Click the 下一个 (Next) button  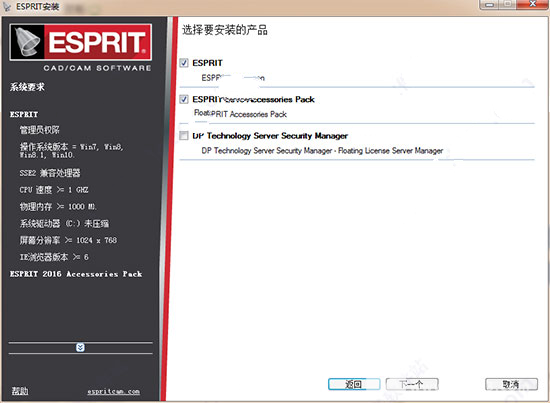point(412,384)
